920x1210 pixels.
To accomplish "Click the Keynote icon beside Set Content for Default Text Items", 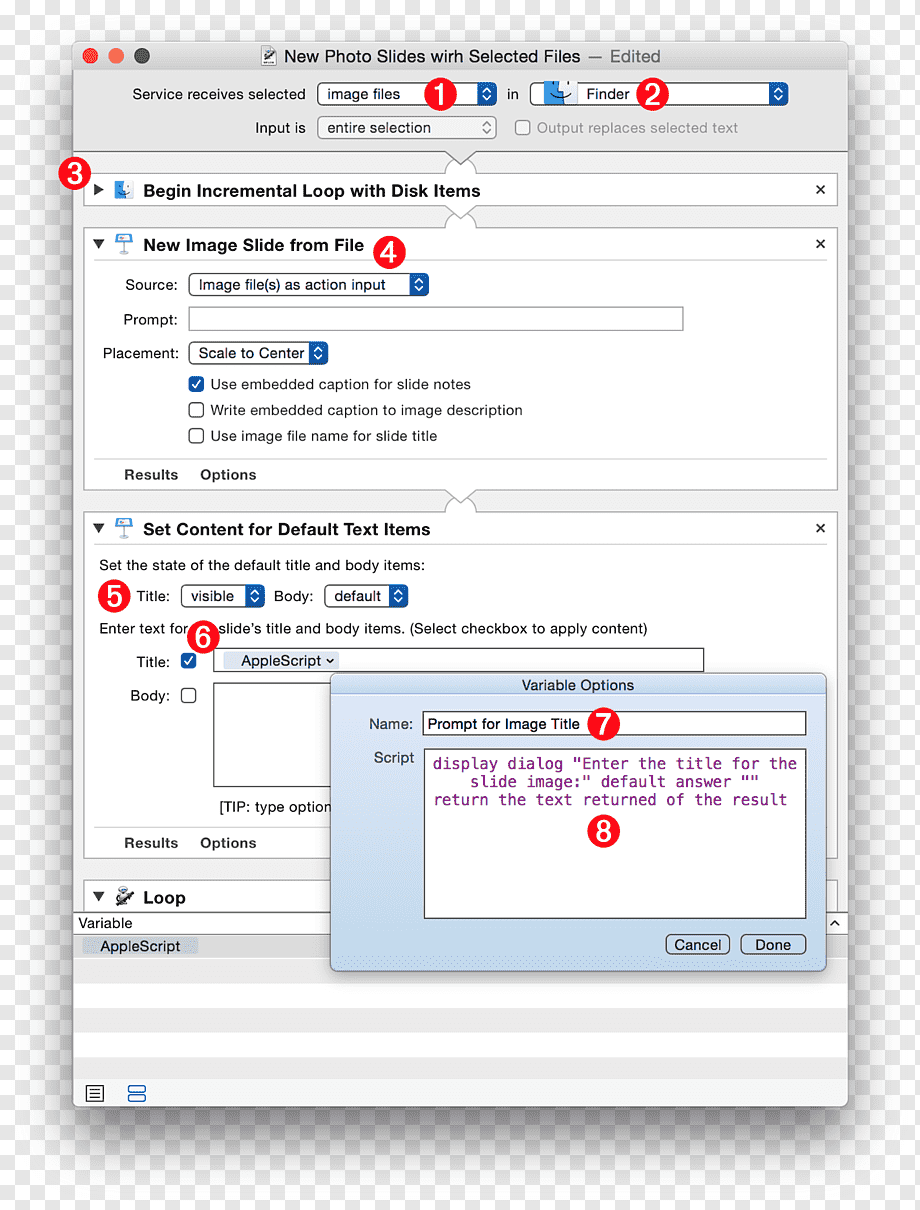I will 124,529.
